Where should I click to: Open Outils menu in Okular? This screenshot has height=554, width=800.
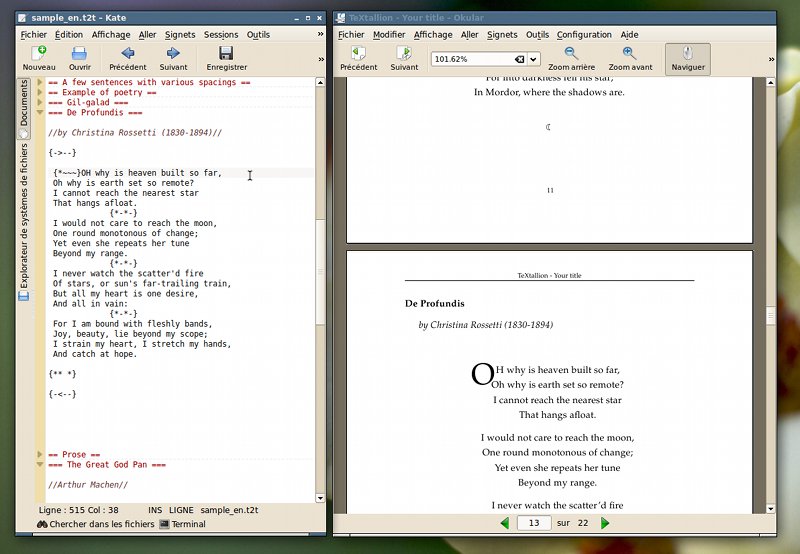(537, 35)
